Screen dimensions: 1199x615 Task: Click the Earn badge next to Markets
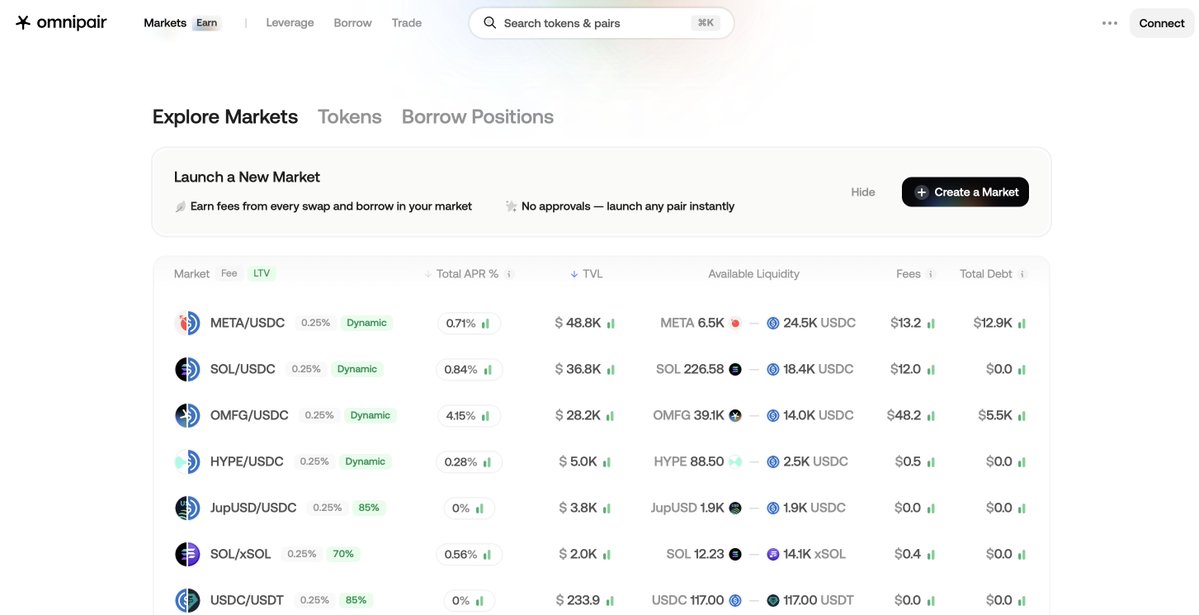(206, 23)
